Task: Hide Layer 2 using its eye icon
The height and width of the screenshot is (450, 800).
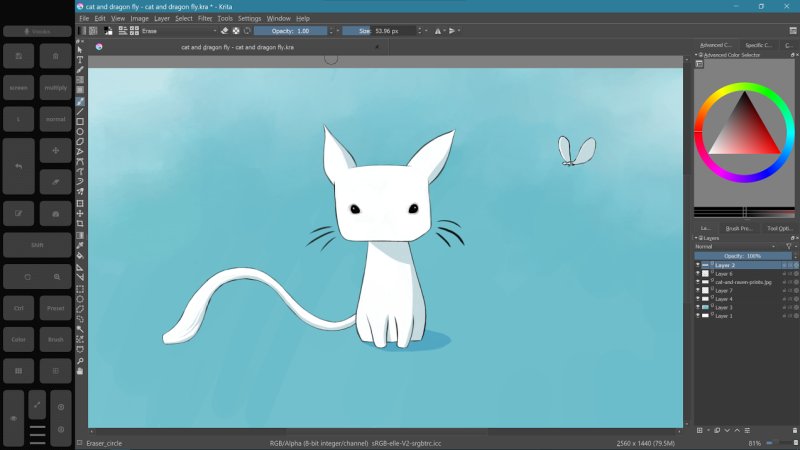Action: click(x=698, y=265)
